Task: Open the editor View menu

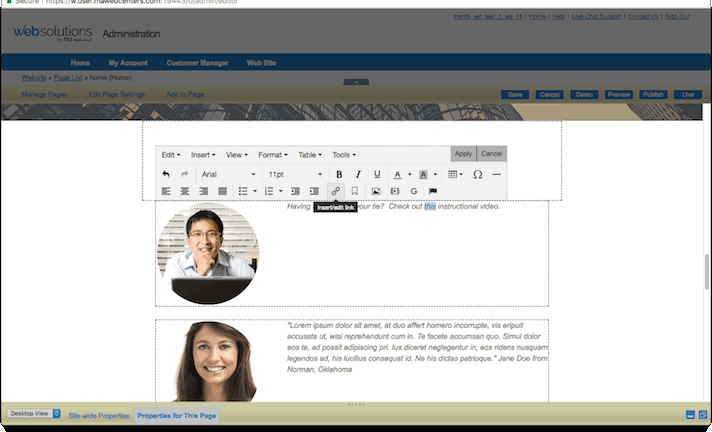Action: coord(237,155)
